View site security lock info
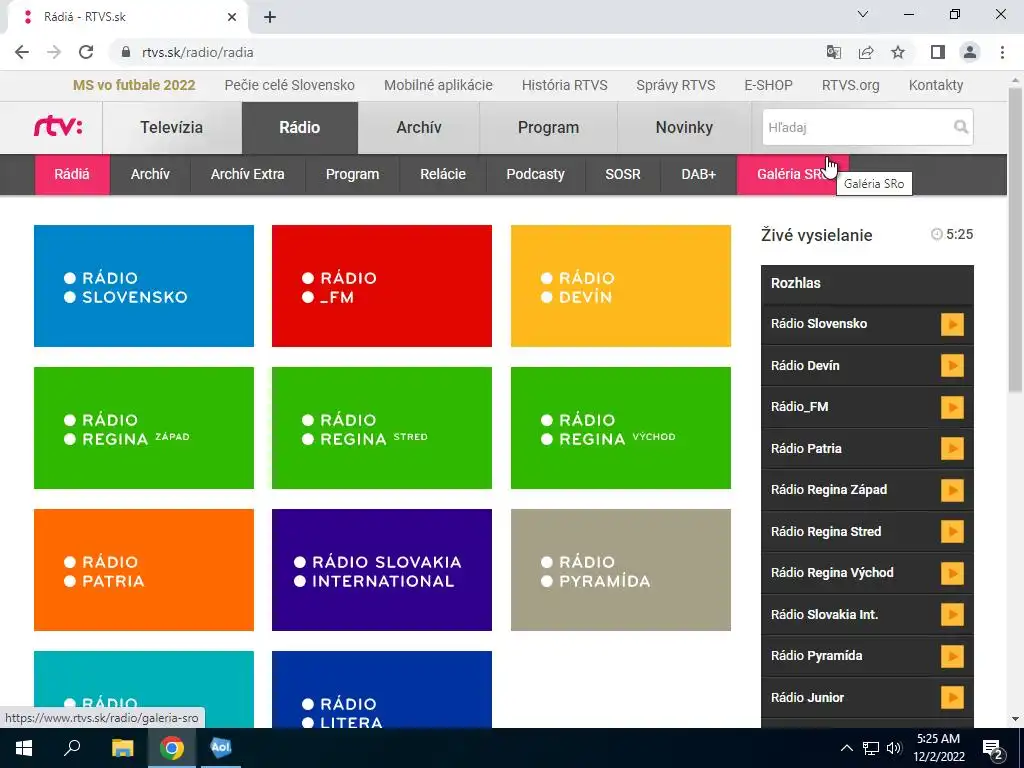Viewport: 1024px width, 768px height. click(x=126, y=52)
